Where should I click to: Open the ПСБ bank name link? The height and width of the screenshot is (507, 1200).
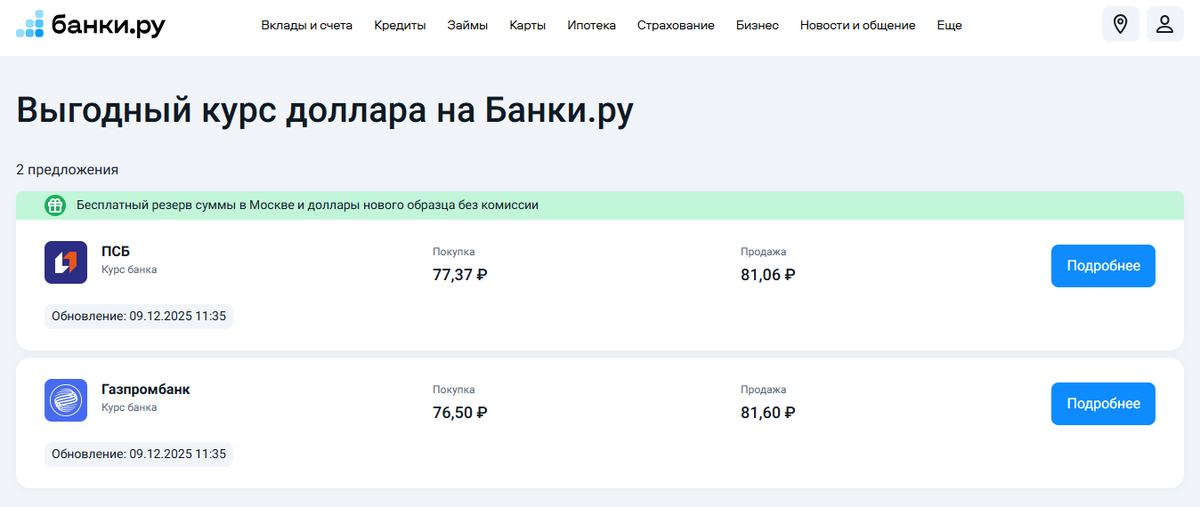pos(116,251)
